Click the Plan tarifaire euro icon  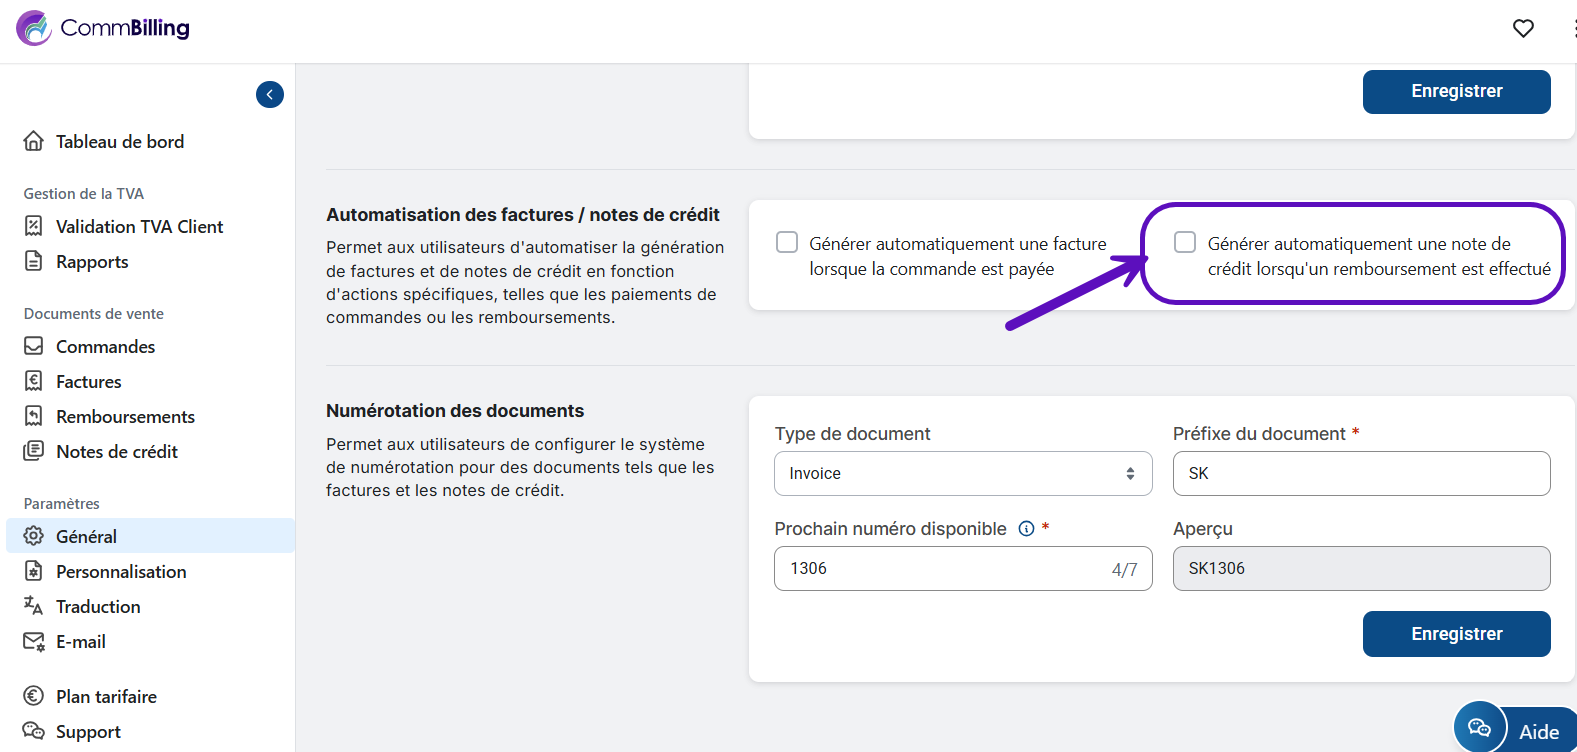[x=34, y=696]
